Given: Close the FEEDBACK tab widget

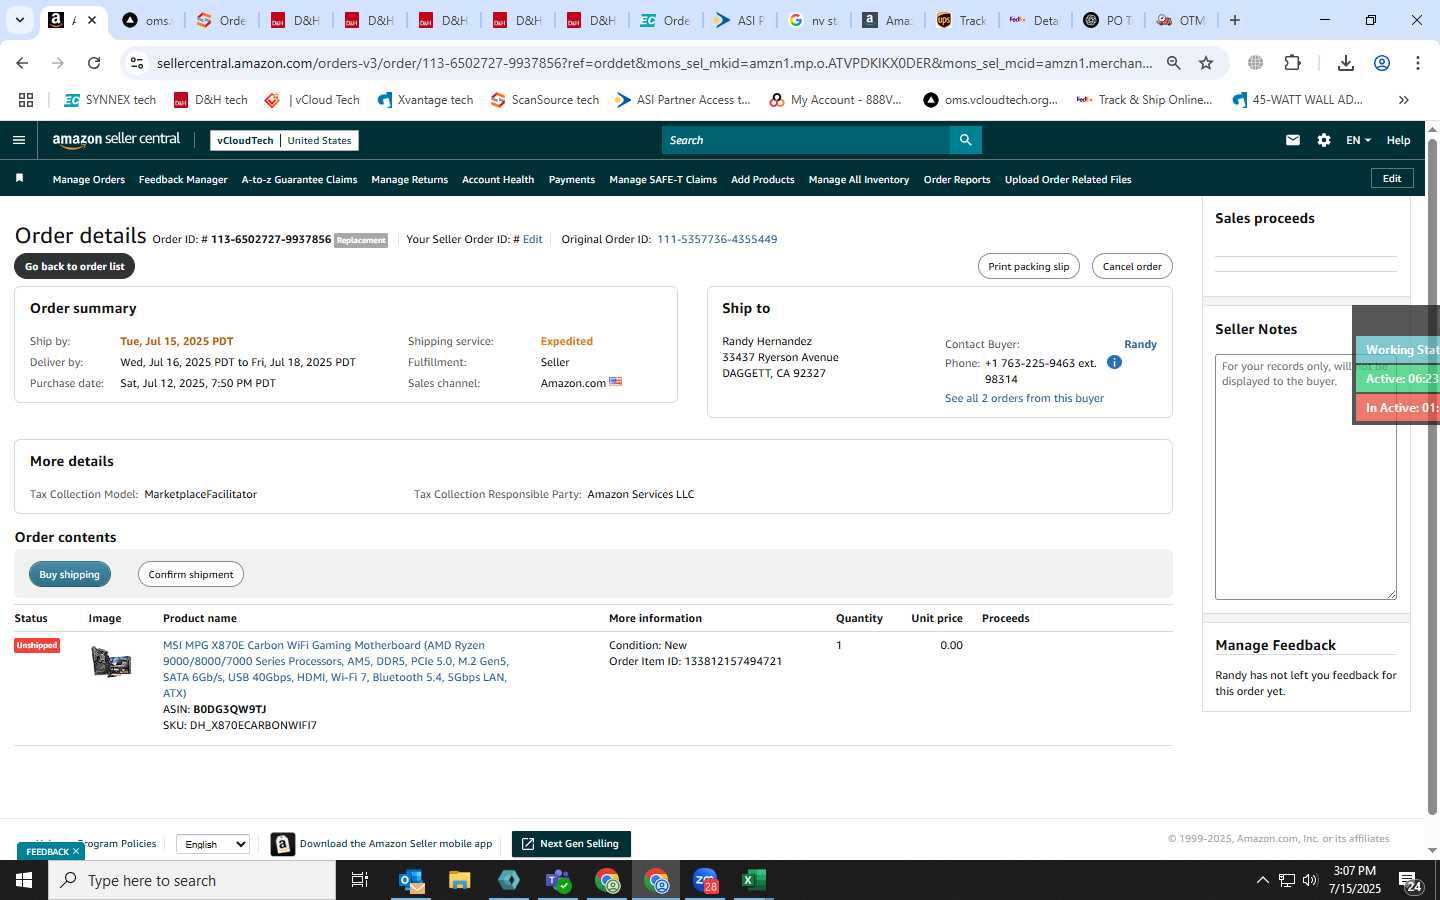Looking at the screenshot, I should (x=75, y=852).
